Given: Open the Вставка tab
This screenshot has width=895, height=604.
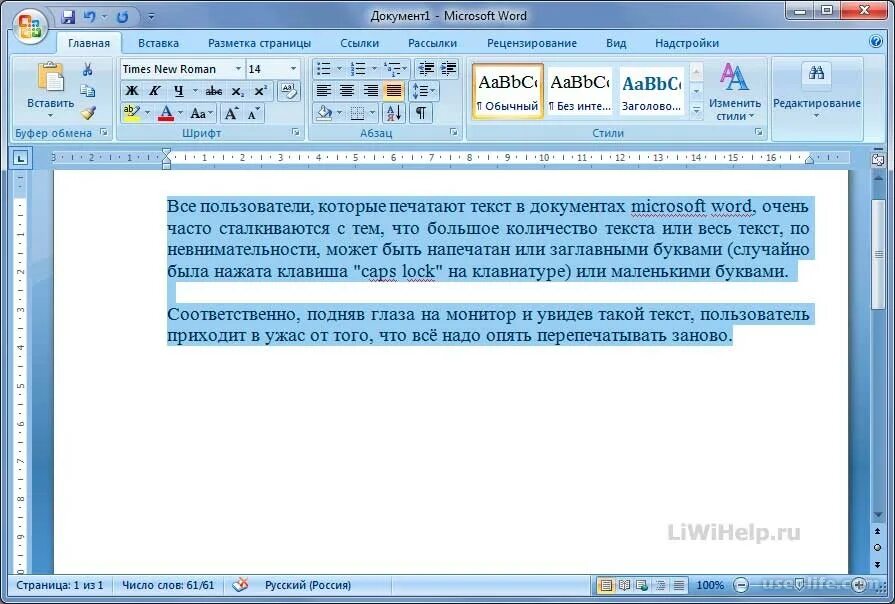Looking at the screenshot, I should [x=158, y=43].
